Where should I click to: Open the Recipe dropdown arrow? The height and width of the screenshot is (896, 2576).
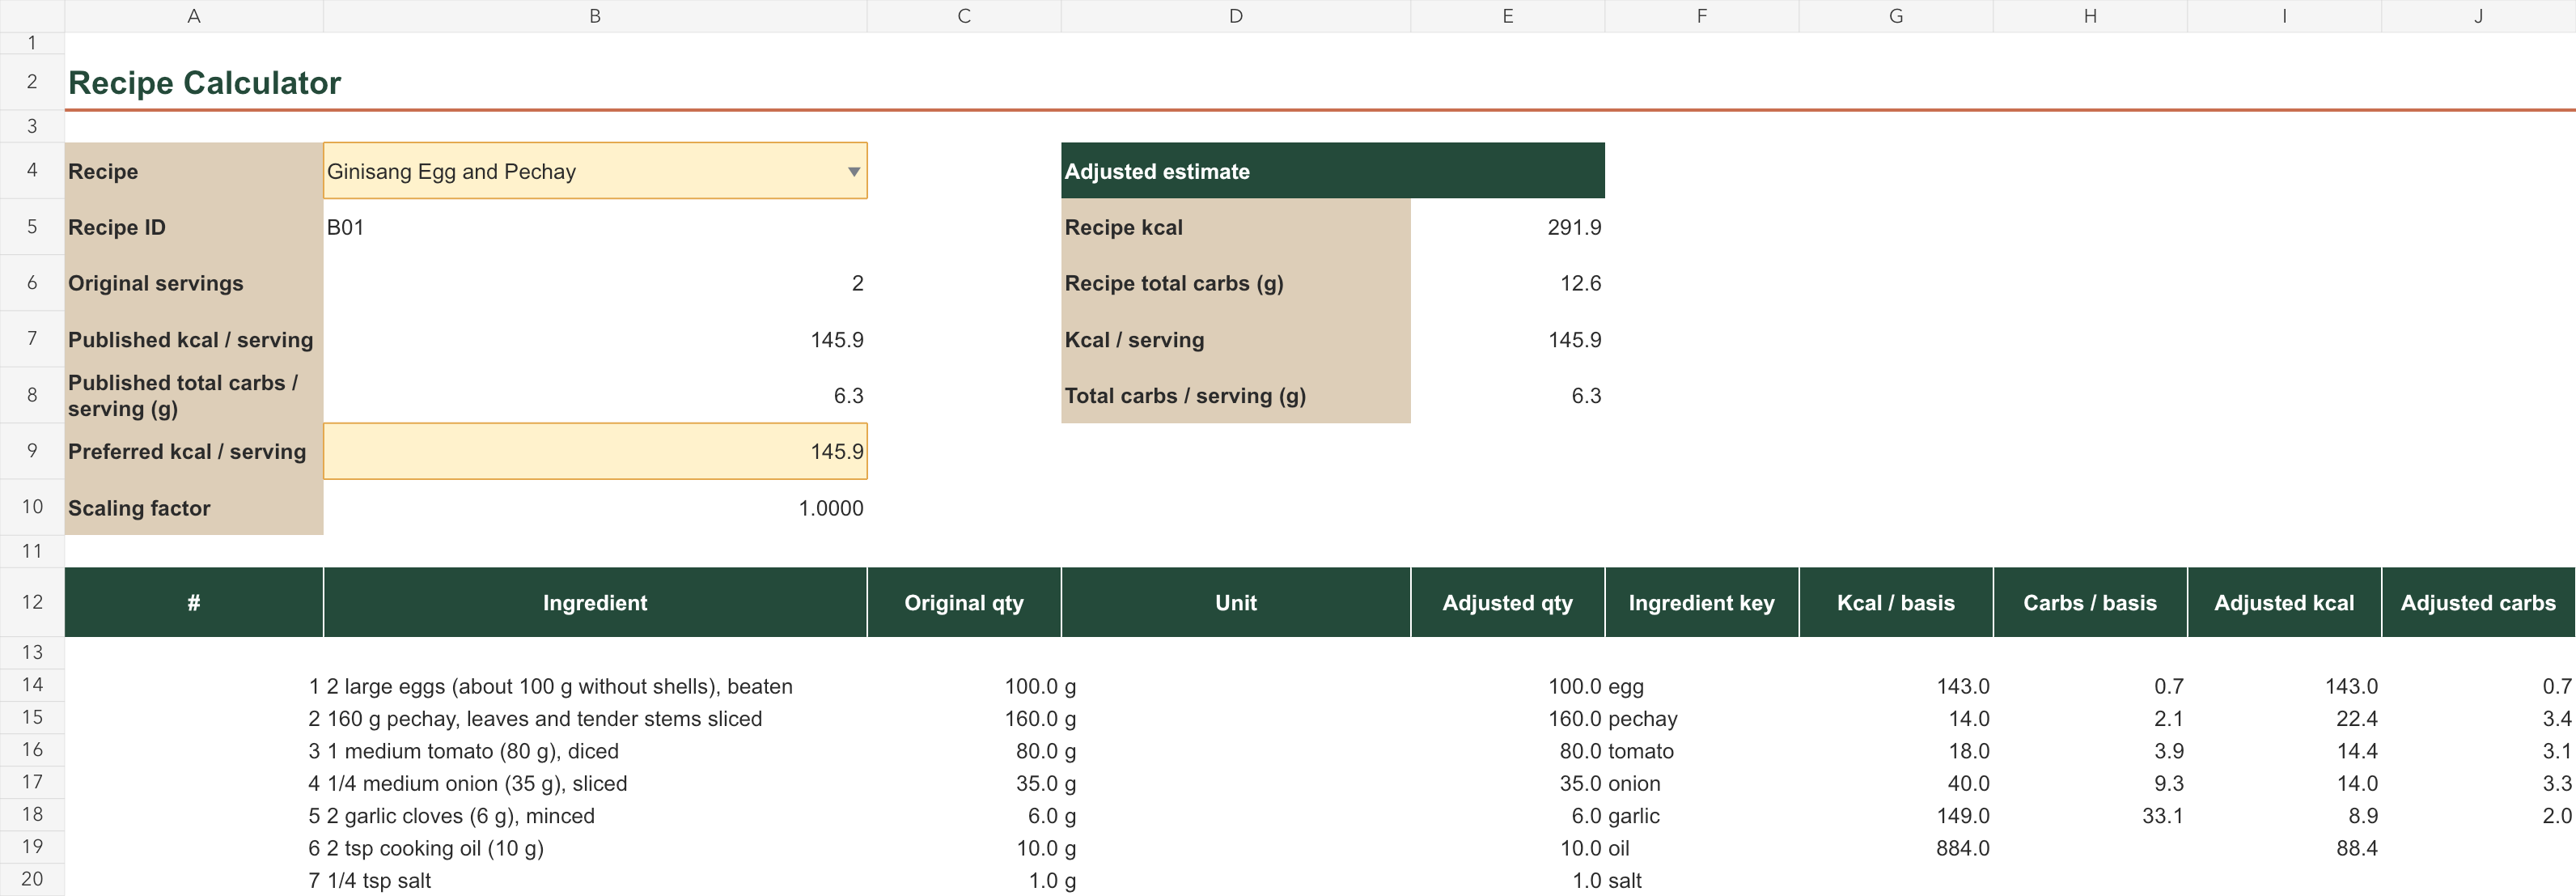click(853, 171)
